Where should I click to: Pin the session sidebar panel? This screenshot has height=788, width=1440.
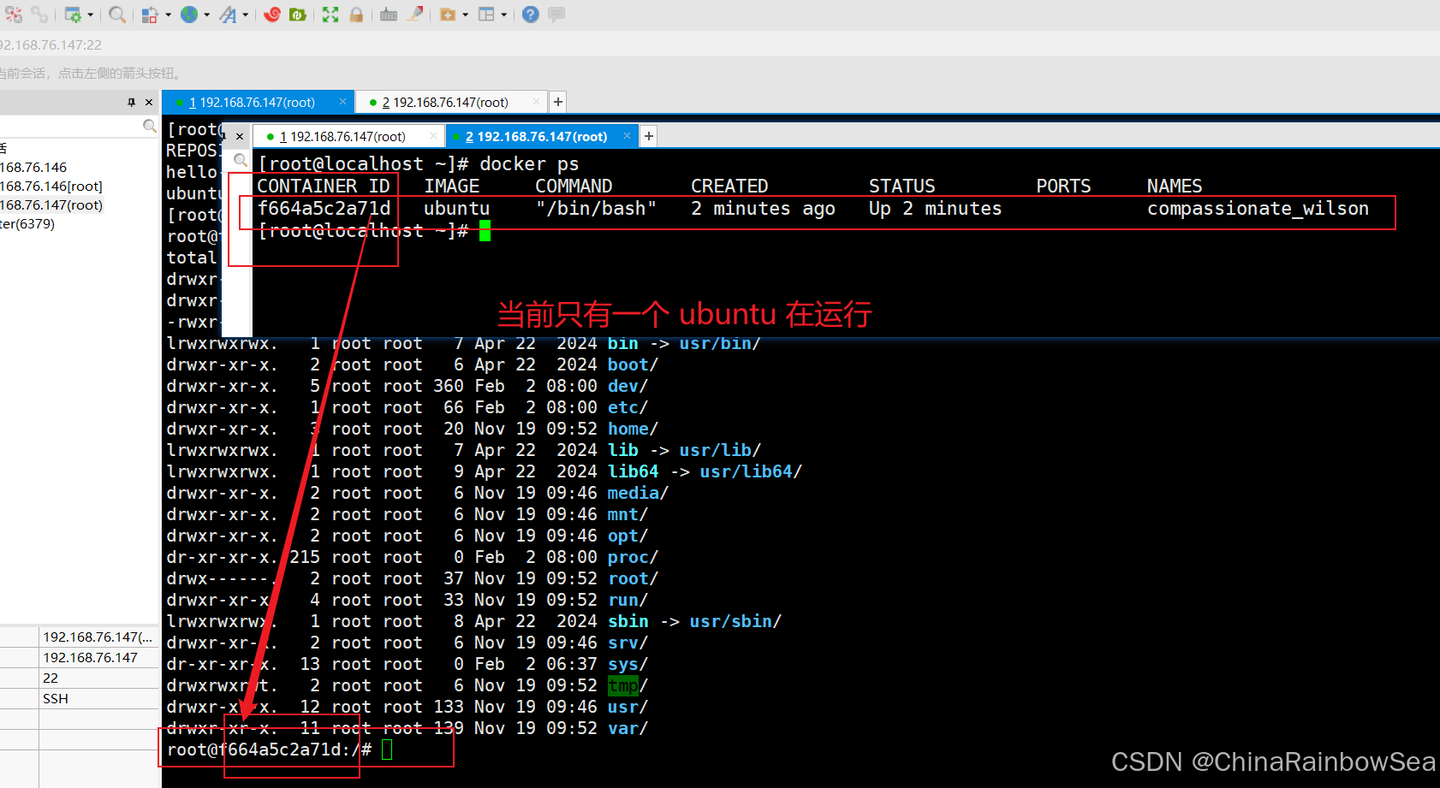click(x=129, y=101)
